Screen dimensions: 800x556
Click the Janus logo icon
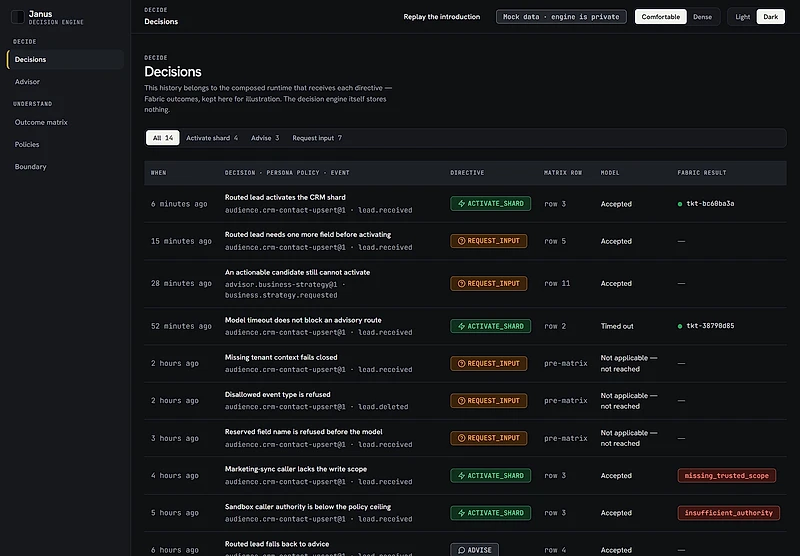pyautogui.click(x=18, y=17)
